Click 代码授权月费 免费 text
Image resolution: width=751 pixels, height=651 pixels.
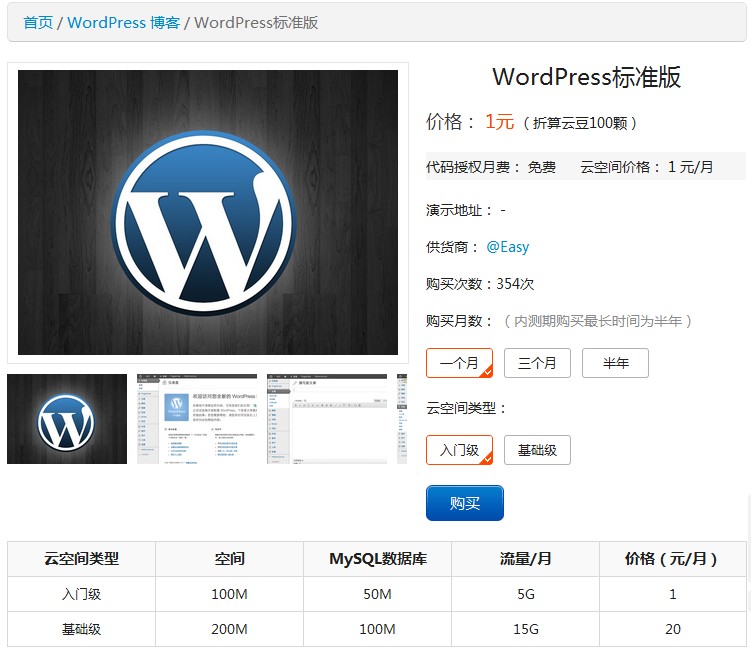491,167
